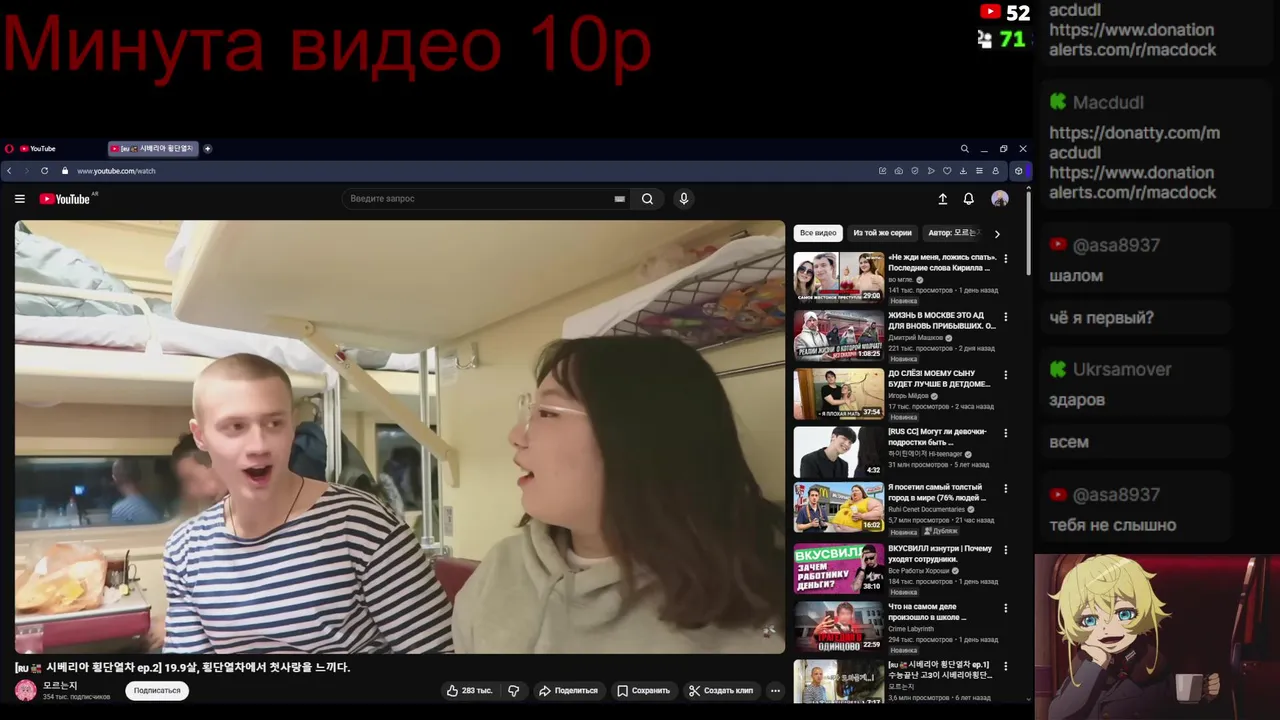Click chat message 'тебя не слышно'
The image size is (1280, 720).
tap(1112, 525)
